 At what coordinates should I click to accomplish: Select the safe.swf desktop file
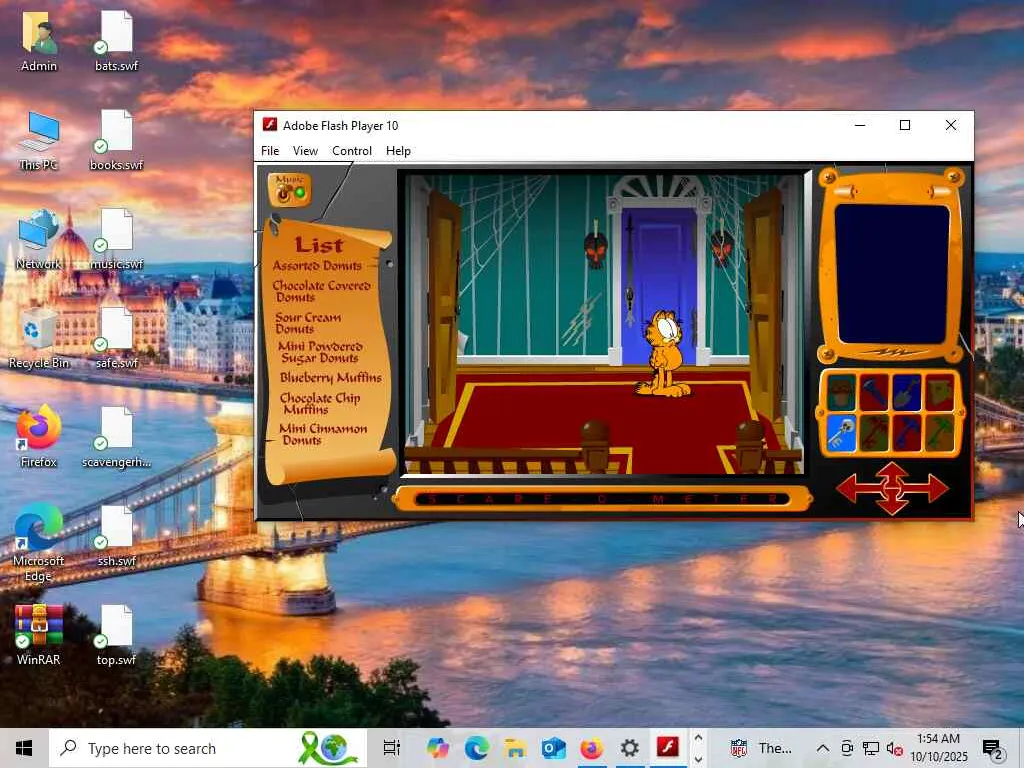(x=116, y=338)
